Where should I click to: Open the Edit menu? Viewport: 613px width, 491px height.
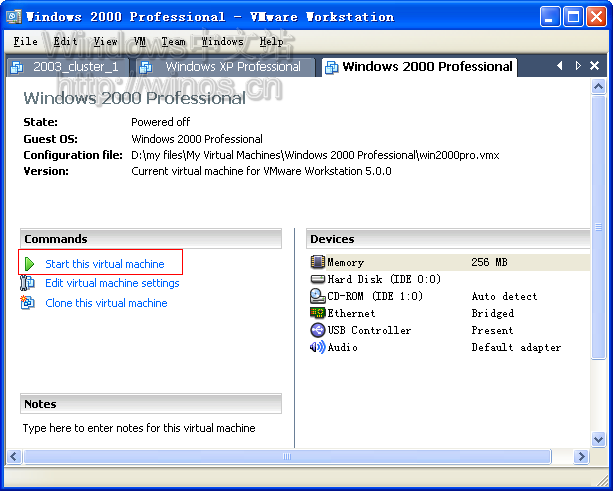(x=65, y=41)
